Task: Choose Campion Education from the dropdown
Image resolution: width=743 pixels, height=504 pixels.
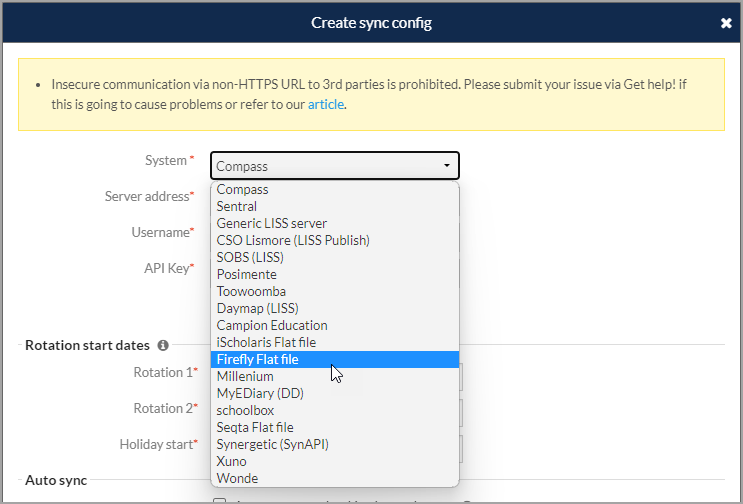Action: [x=272, y=325]
